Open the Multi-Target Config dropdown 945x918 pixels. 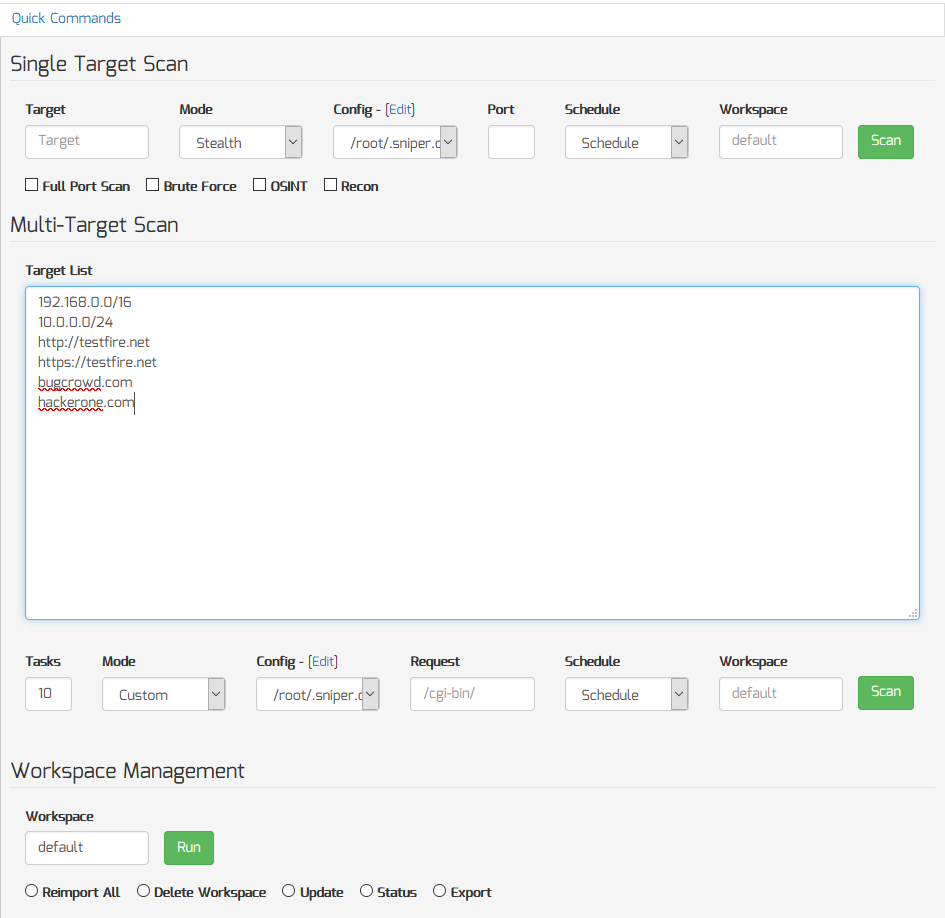tap(318, 694)
